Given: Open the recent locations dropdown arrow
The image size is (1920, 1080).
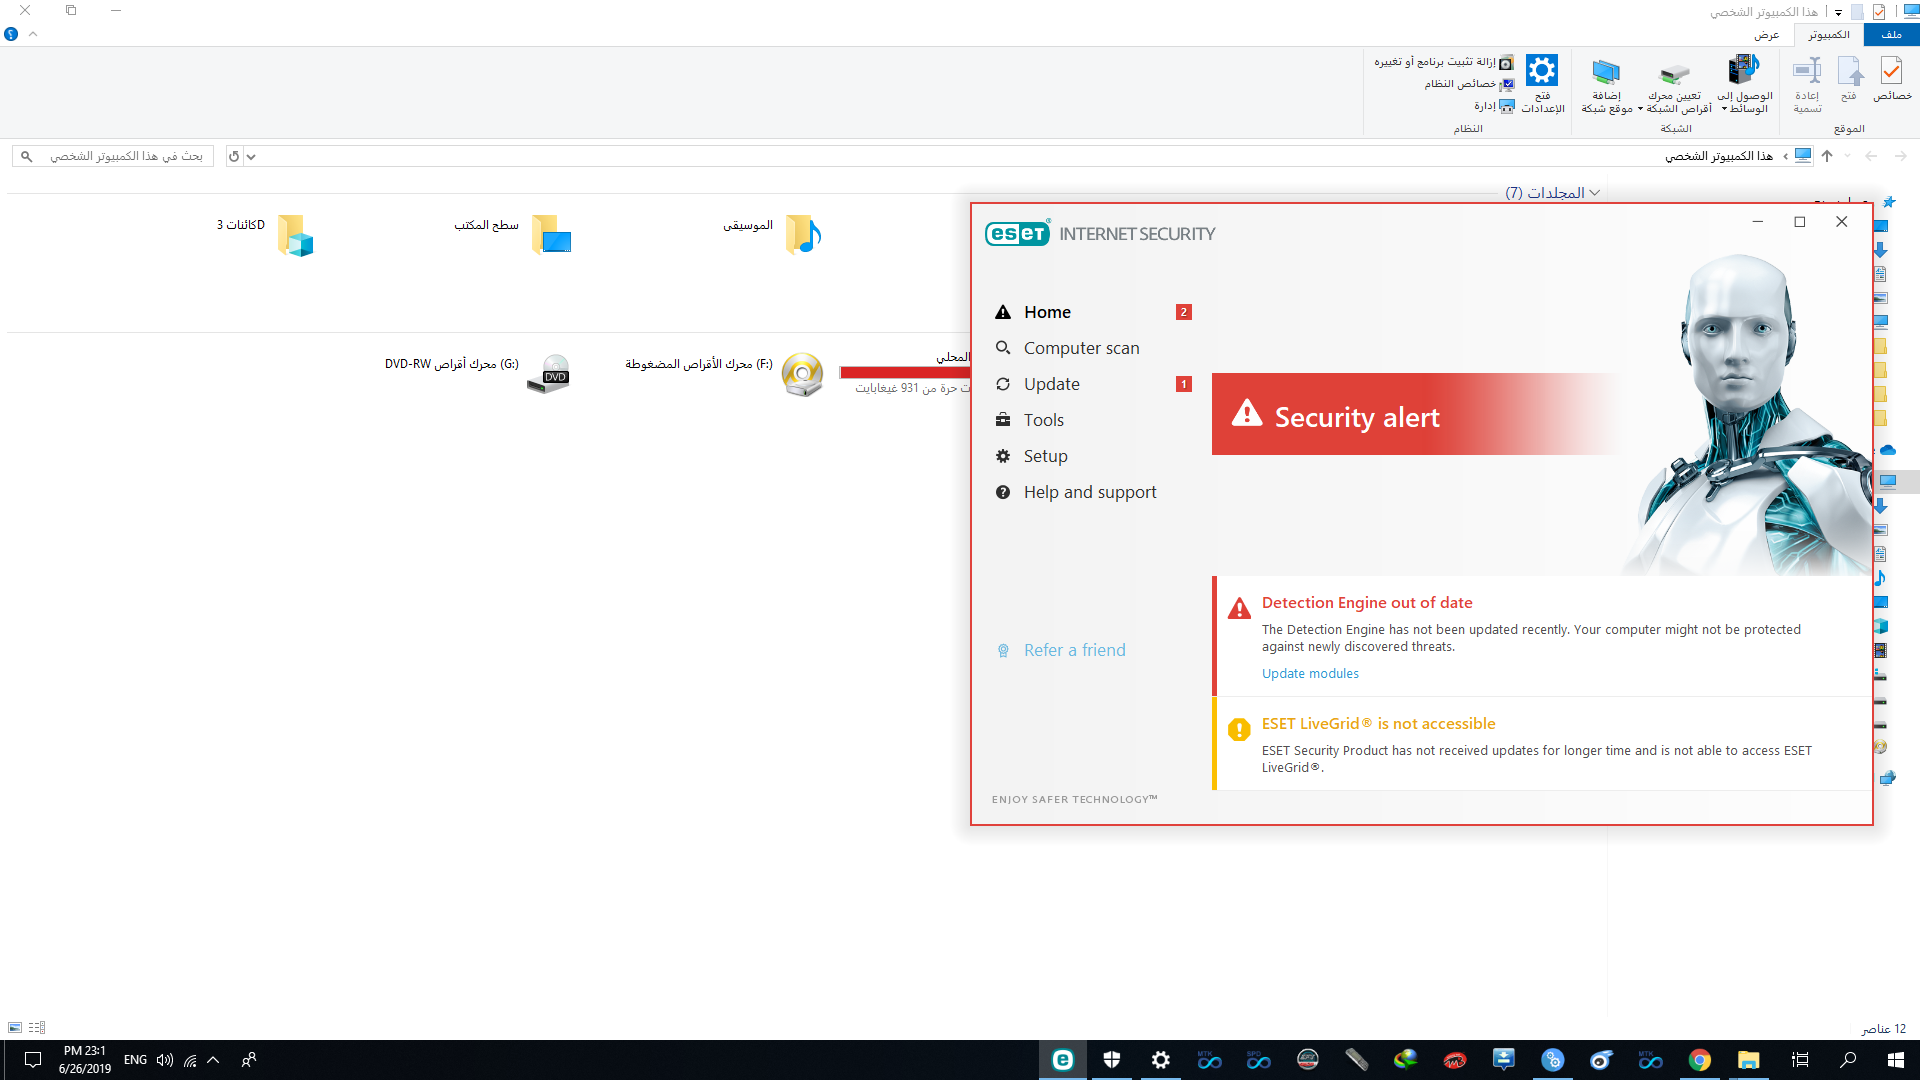Looking at the screenshot, I should tap(1847, 156).
